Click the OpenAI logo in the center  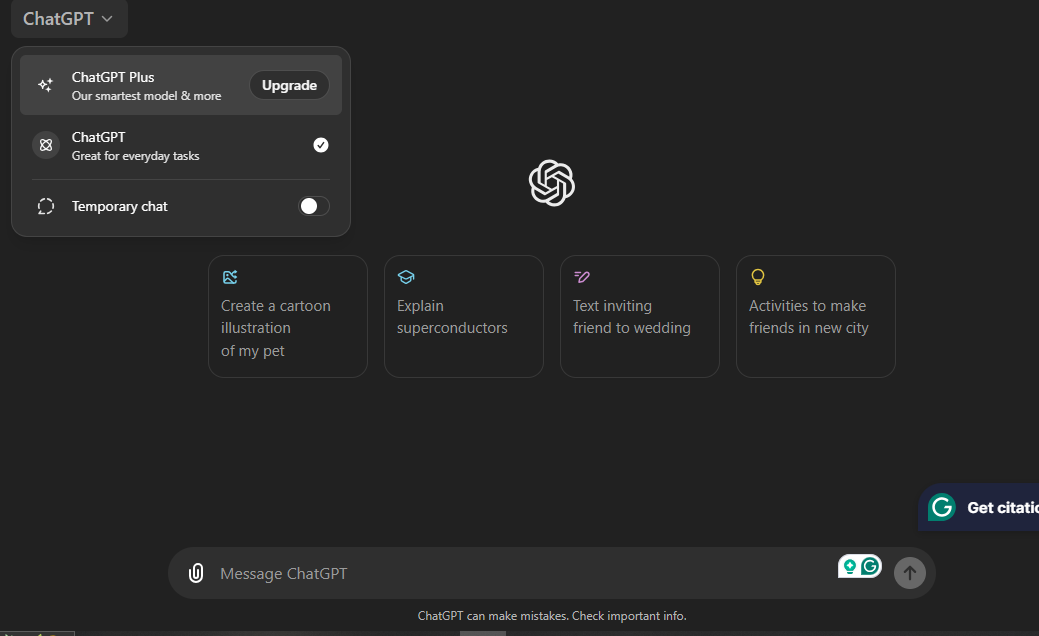pos(551,183)
